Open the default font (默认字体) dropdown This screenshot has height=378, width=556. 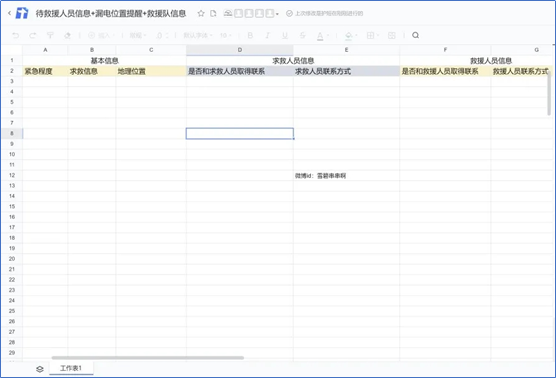tap(198, 35)
